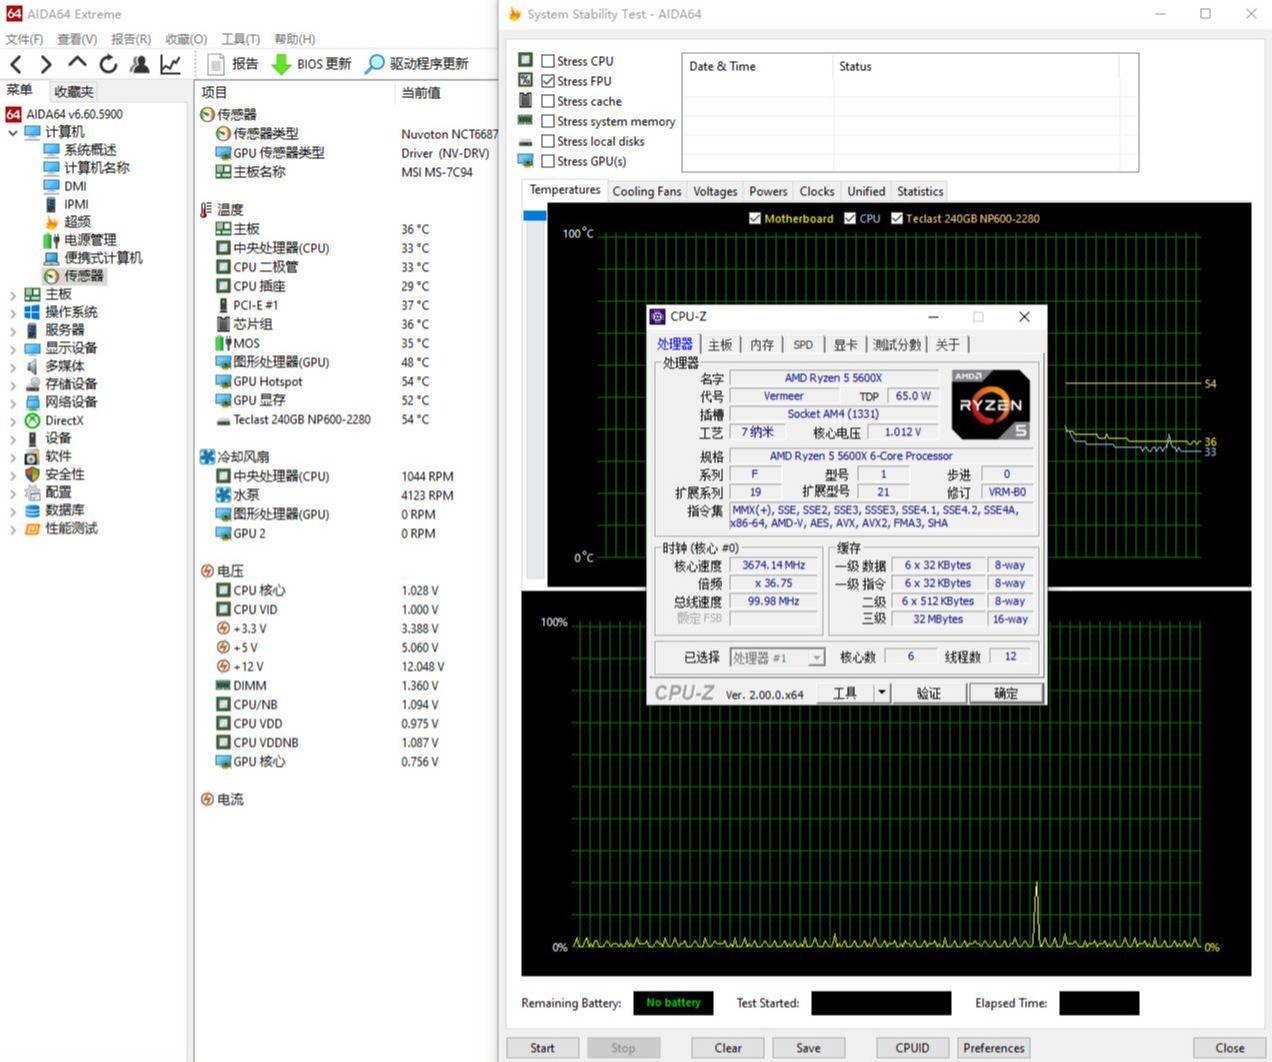Enable the Stress GPU(s) checkbox
The image size is (1272, 1062).
tap(548, 161)
